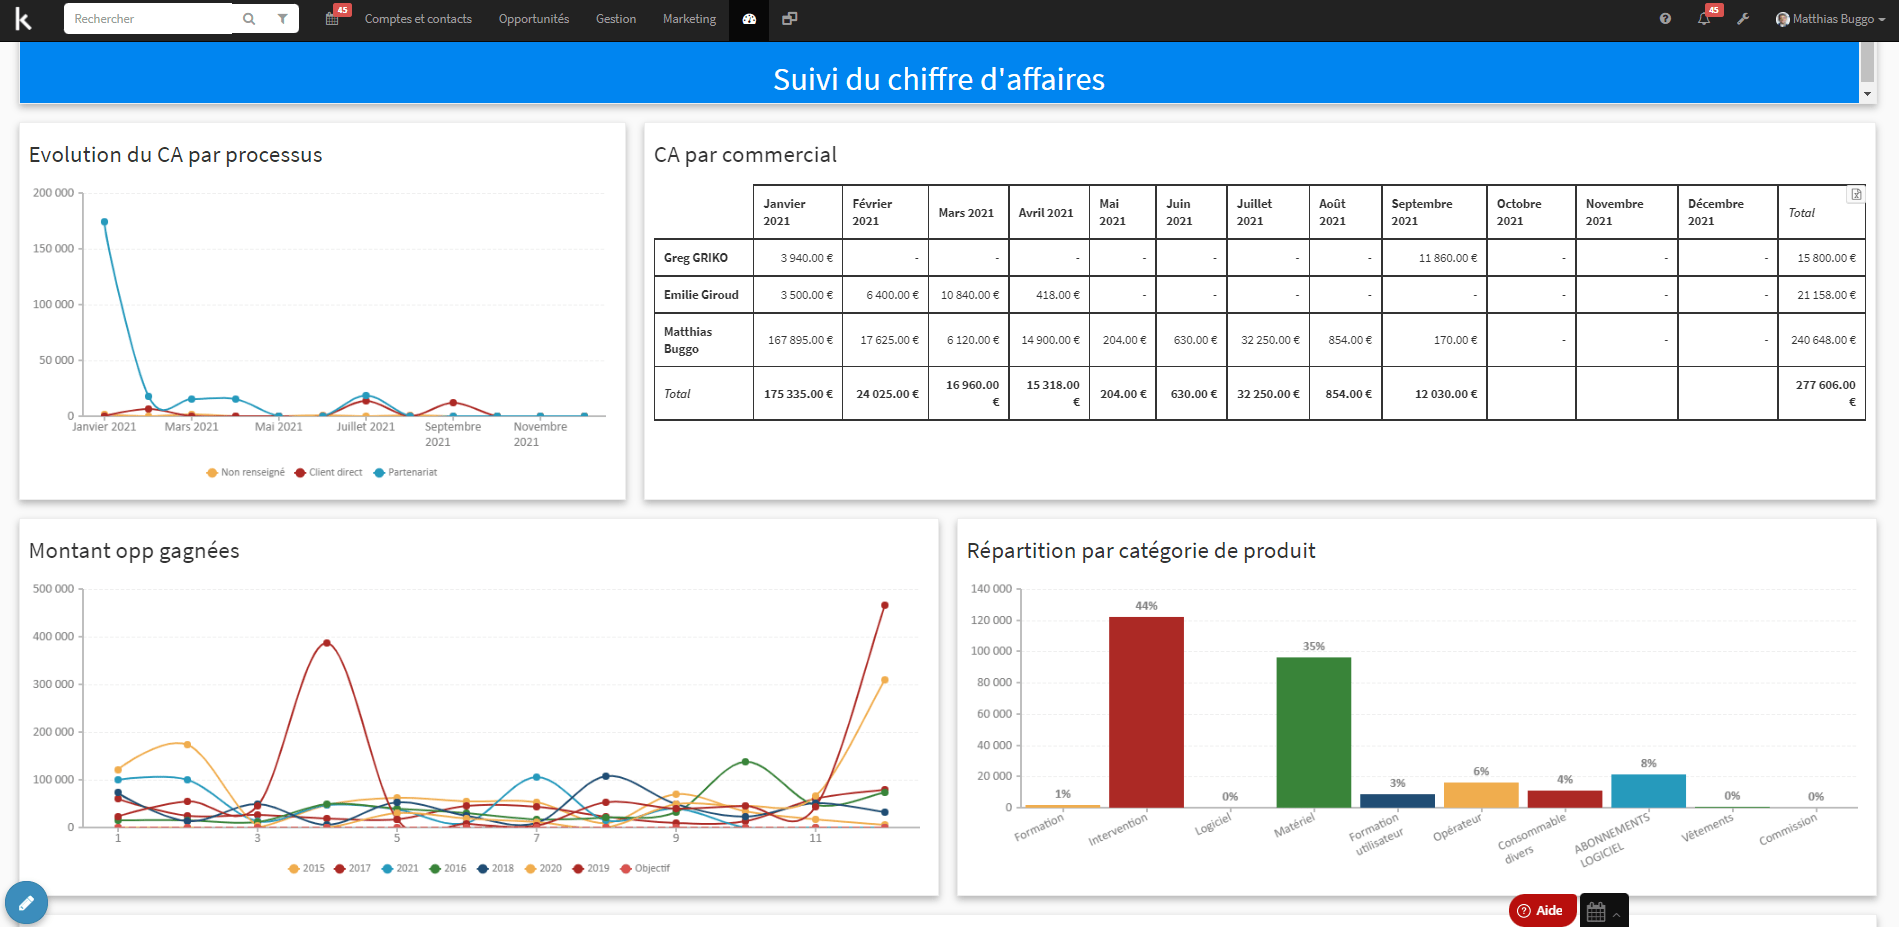The width and height of the screenshot is (1899, 927).
Task: Select the dashboard speedometer icon
Action: (748, 18)
